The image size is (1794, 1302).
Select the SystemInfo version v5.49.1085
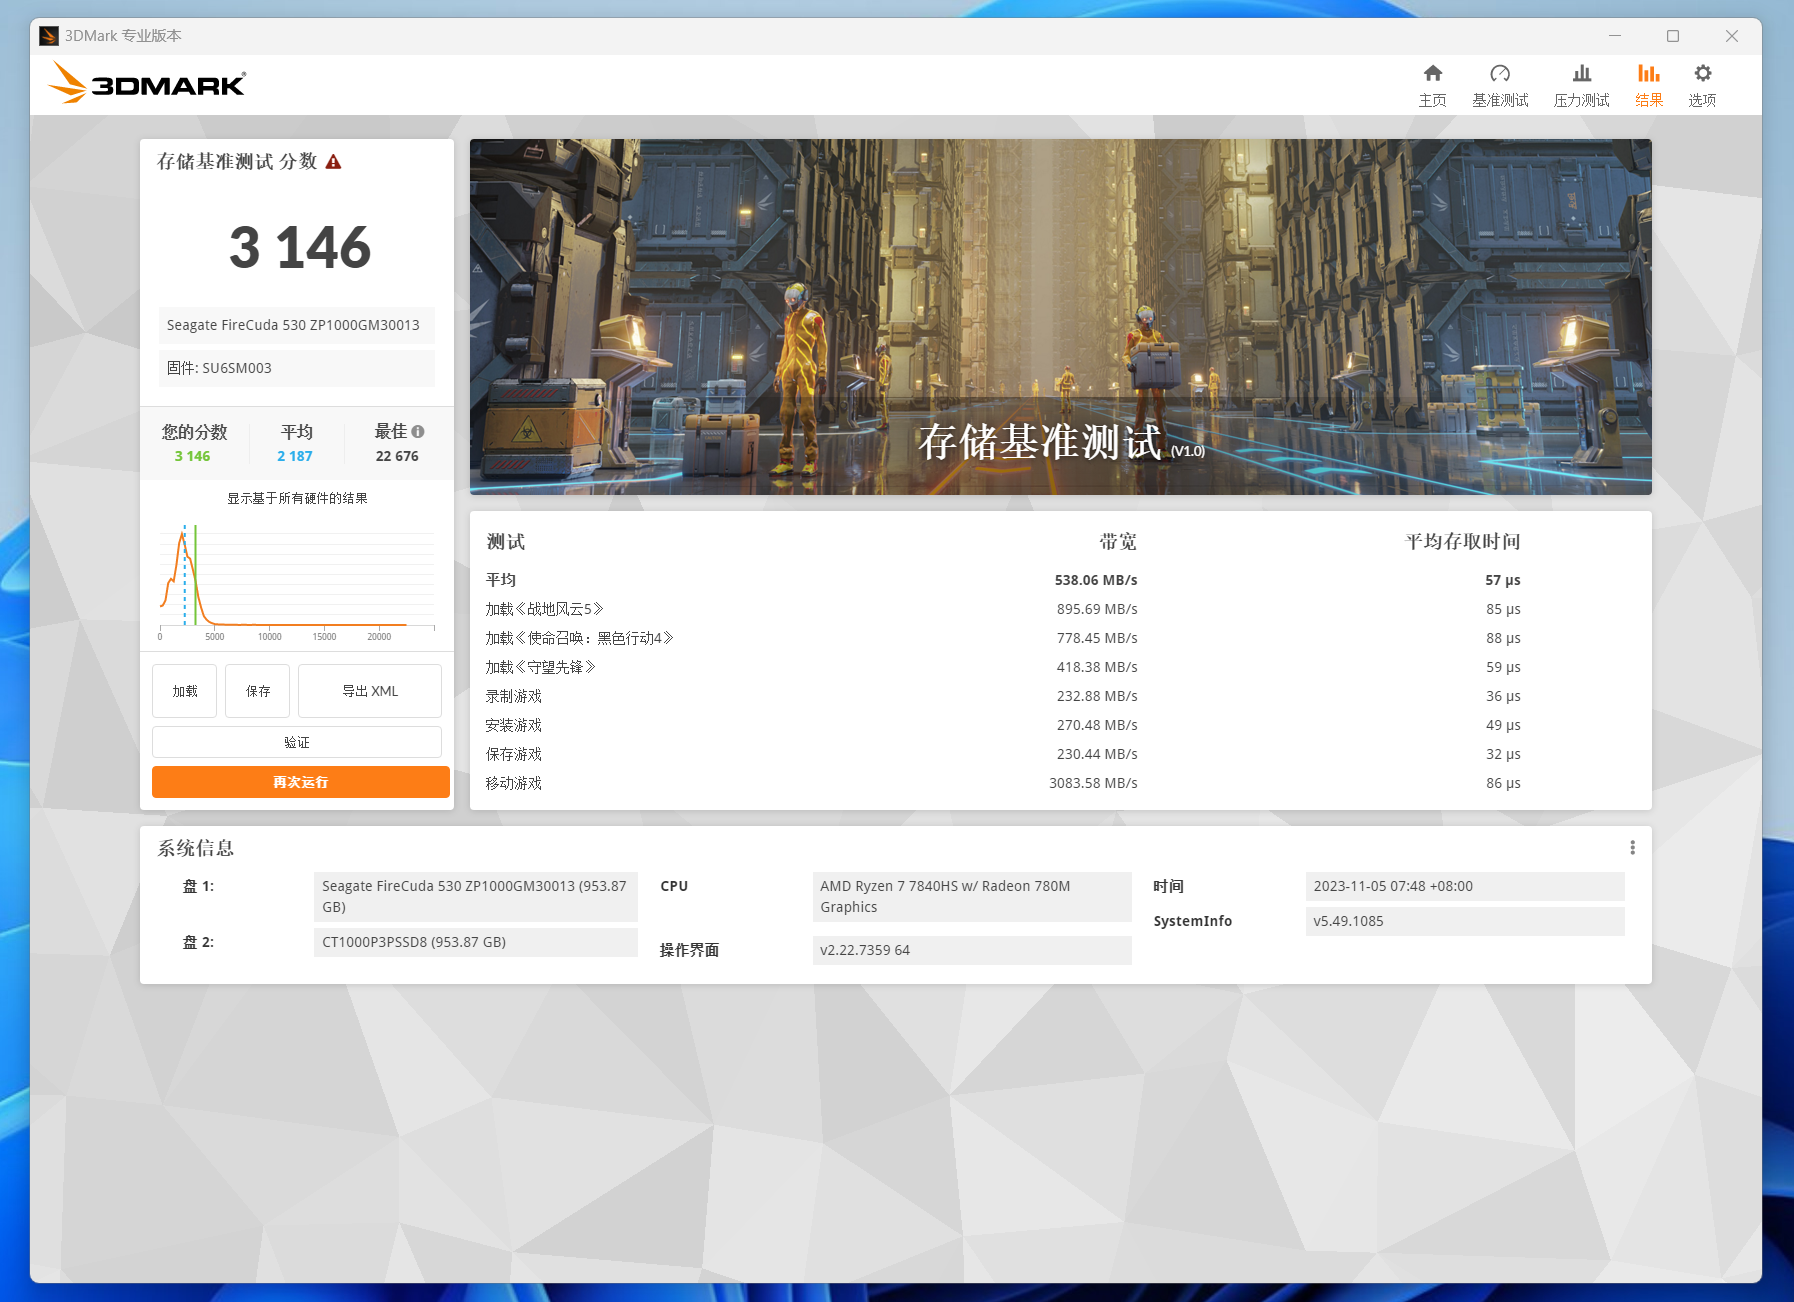[1465, 921]
